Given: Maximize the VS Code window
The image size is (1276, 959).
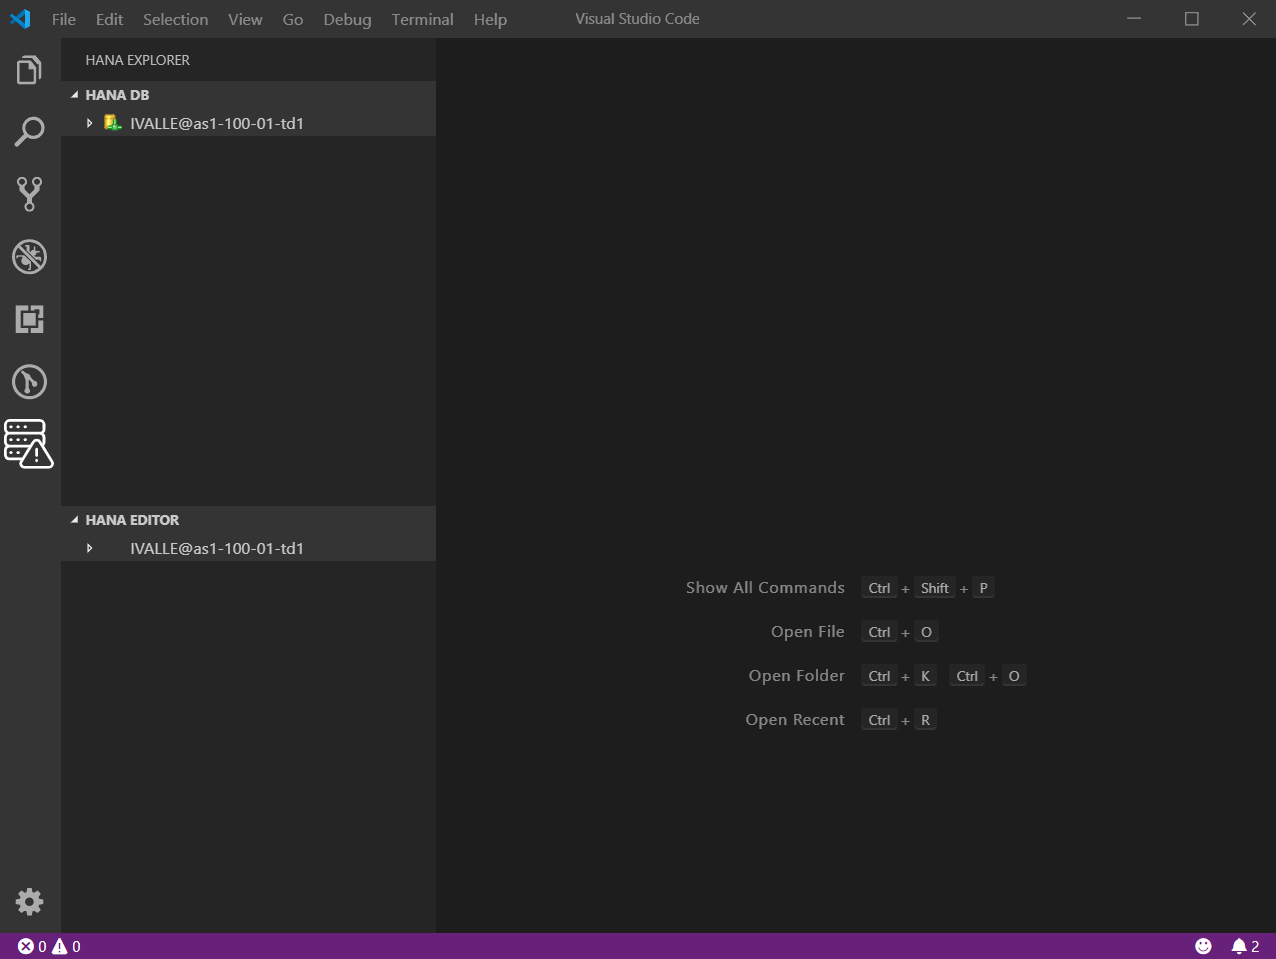Looking at the screenshot, I should 1192,19.
